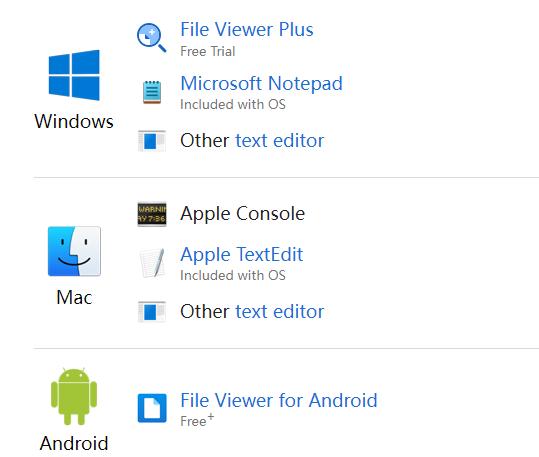The image size is (539, 457).
Task: Click the Android platform label
Action: (74, 443)
